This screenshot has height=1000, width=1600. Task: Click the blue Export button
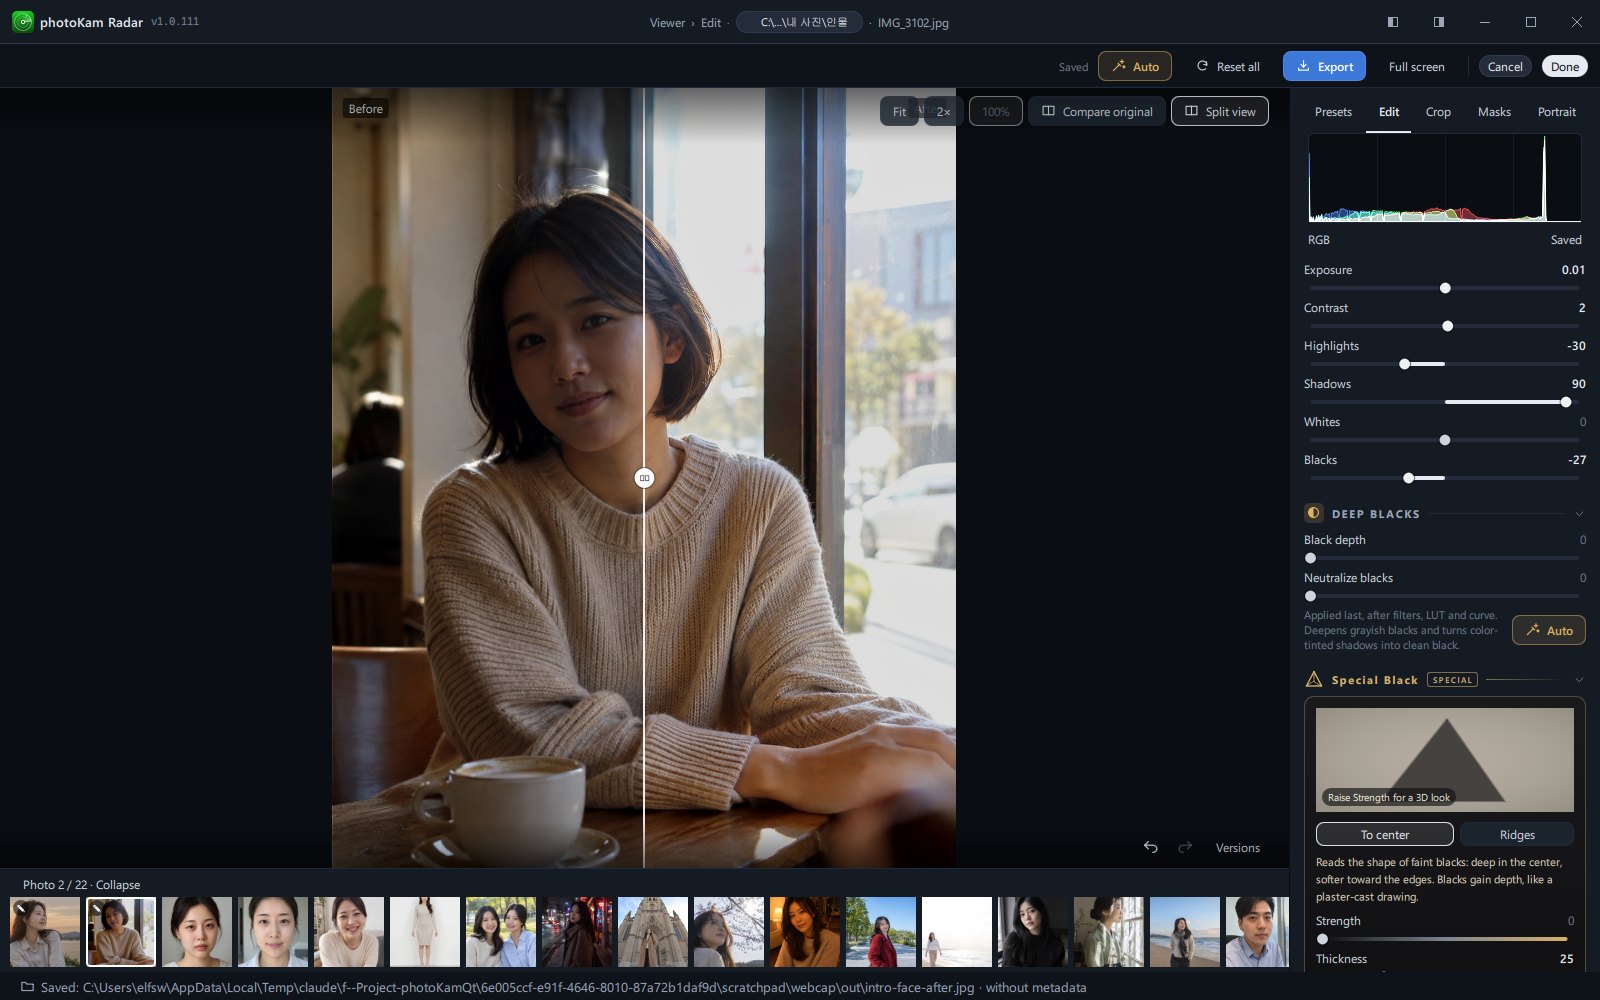[1324, 66]
